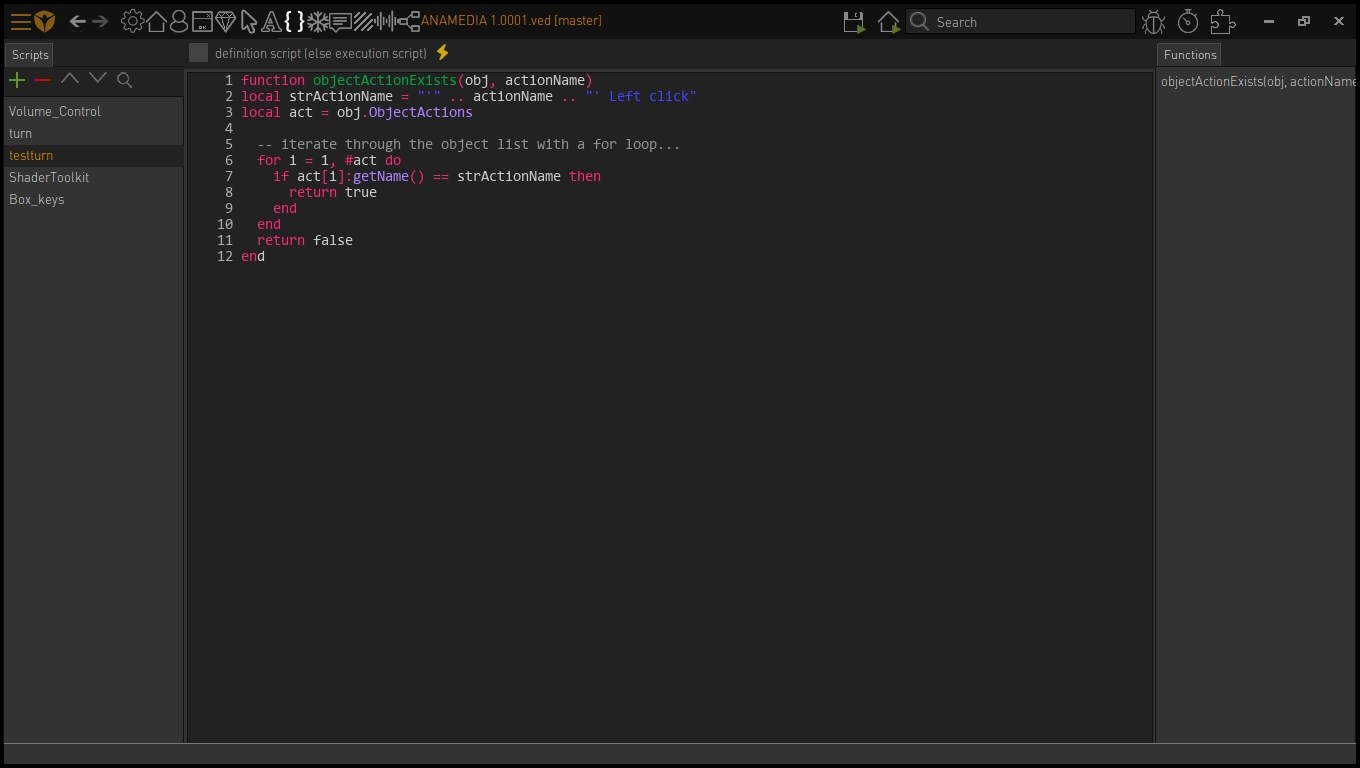Add a new script with green plus
Image resolution: width=1360 pixels, height=768 pixels.
point(17,80)
